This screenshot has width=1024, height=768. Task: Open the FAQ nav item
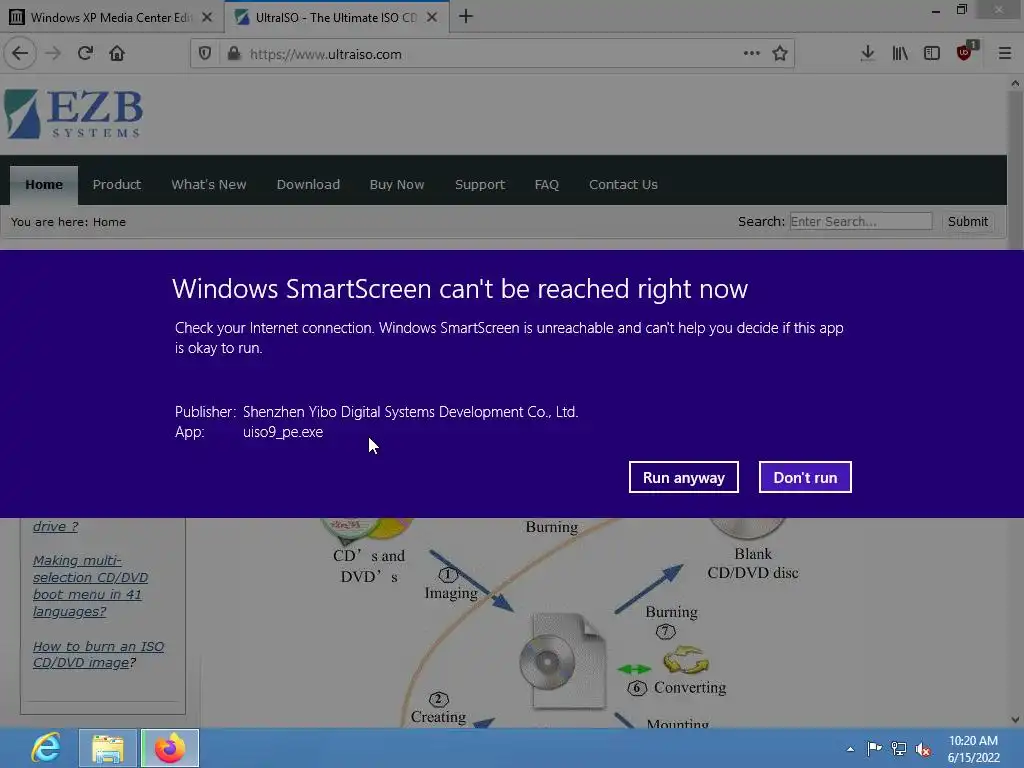point(547,185)
